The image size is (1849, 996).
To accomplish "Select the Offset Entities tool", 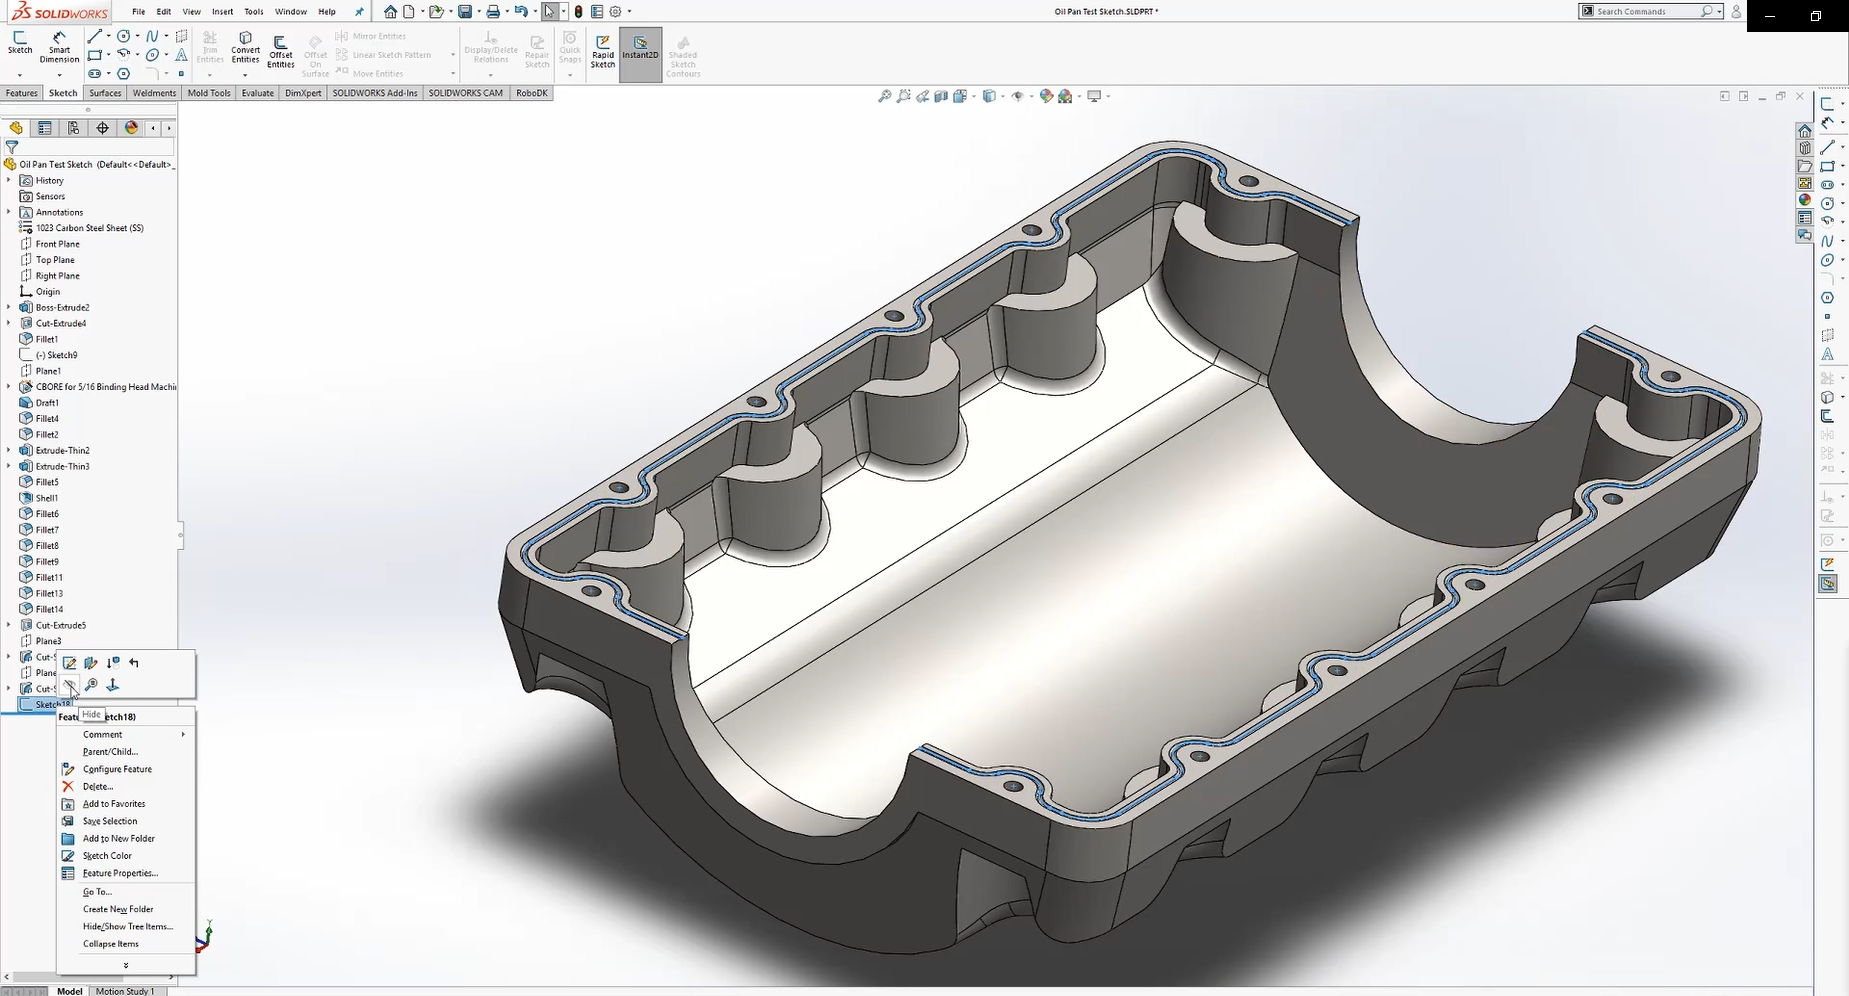I will pos(281,52).
